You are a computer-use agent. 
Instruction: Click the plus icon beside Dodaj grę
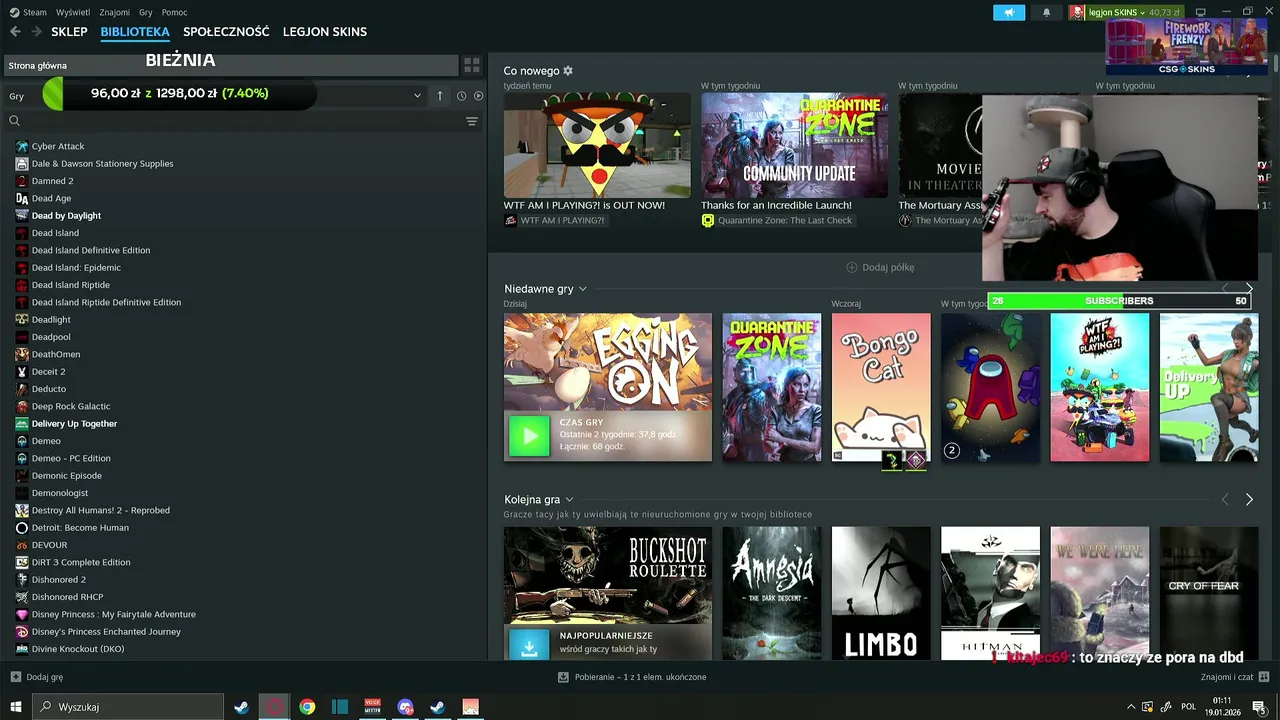click(15, 677)
